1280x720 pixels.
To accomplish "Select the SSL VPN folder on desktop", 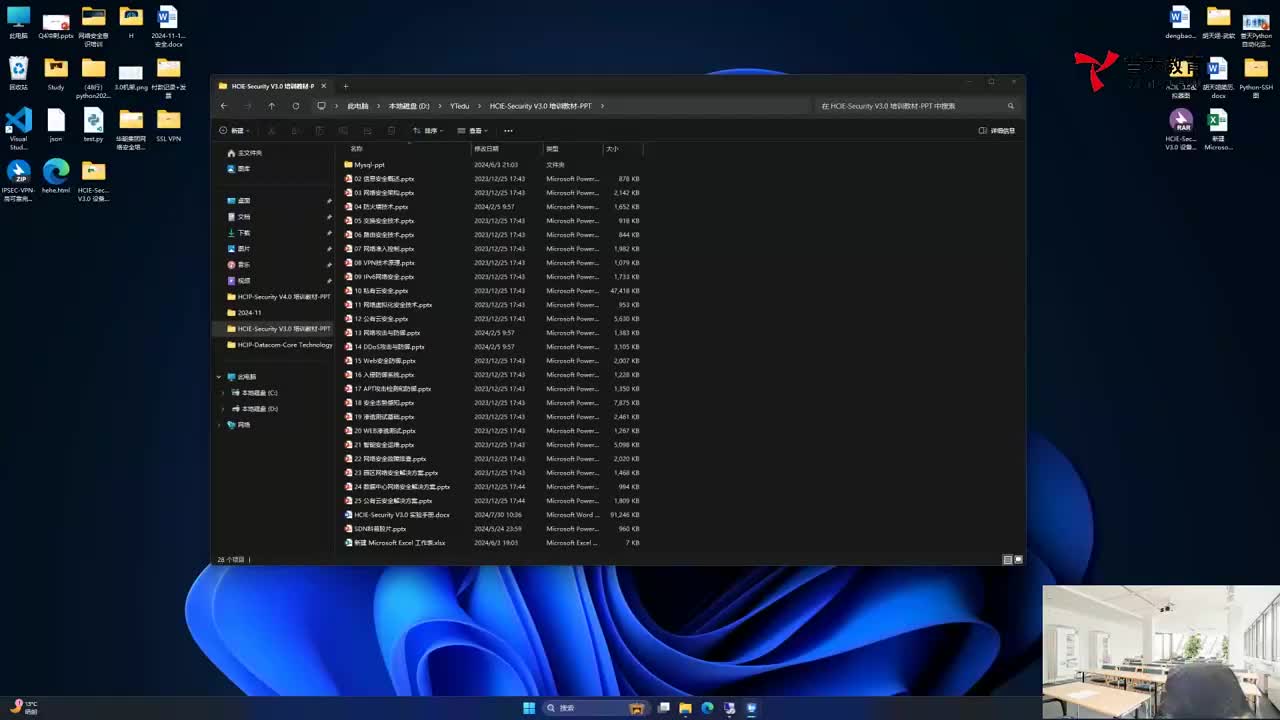I will [x=168, y=124].
